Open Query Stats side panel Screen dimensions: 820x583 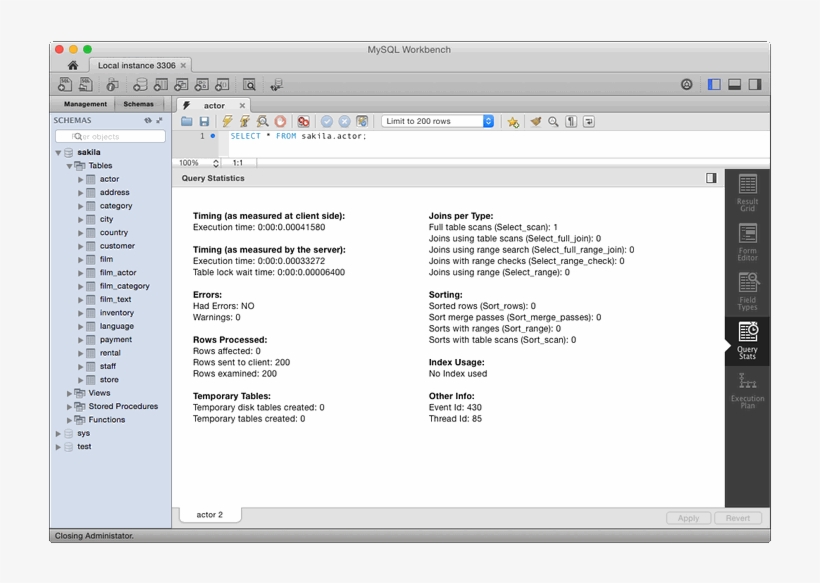click(747, 341)
